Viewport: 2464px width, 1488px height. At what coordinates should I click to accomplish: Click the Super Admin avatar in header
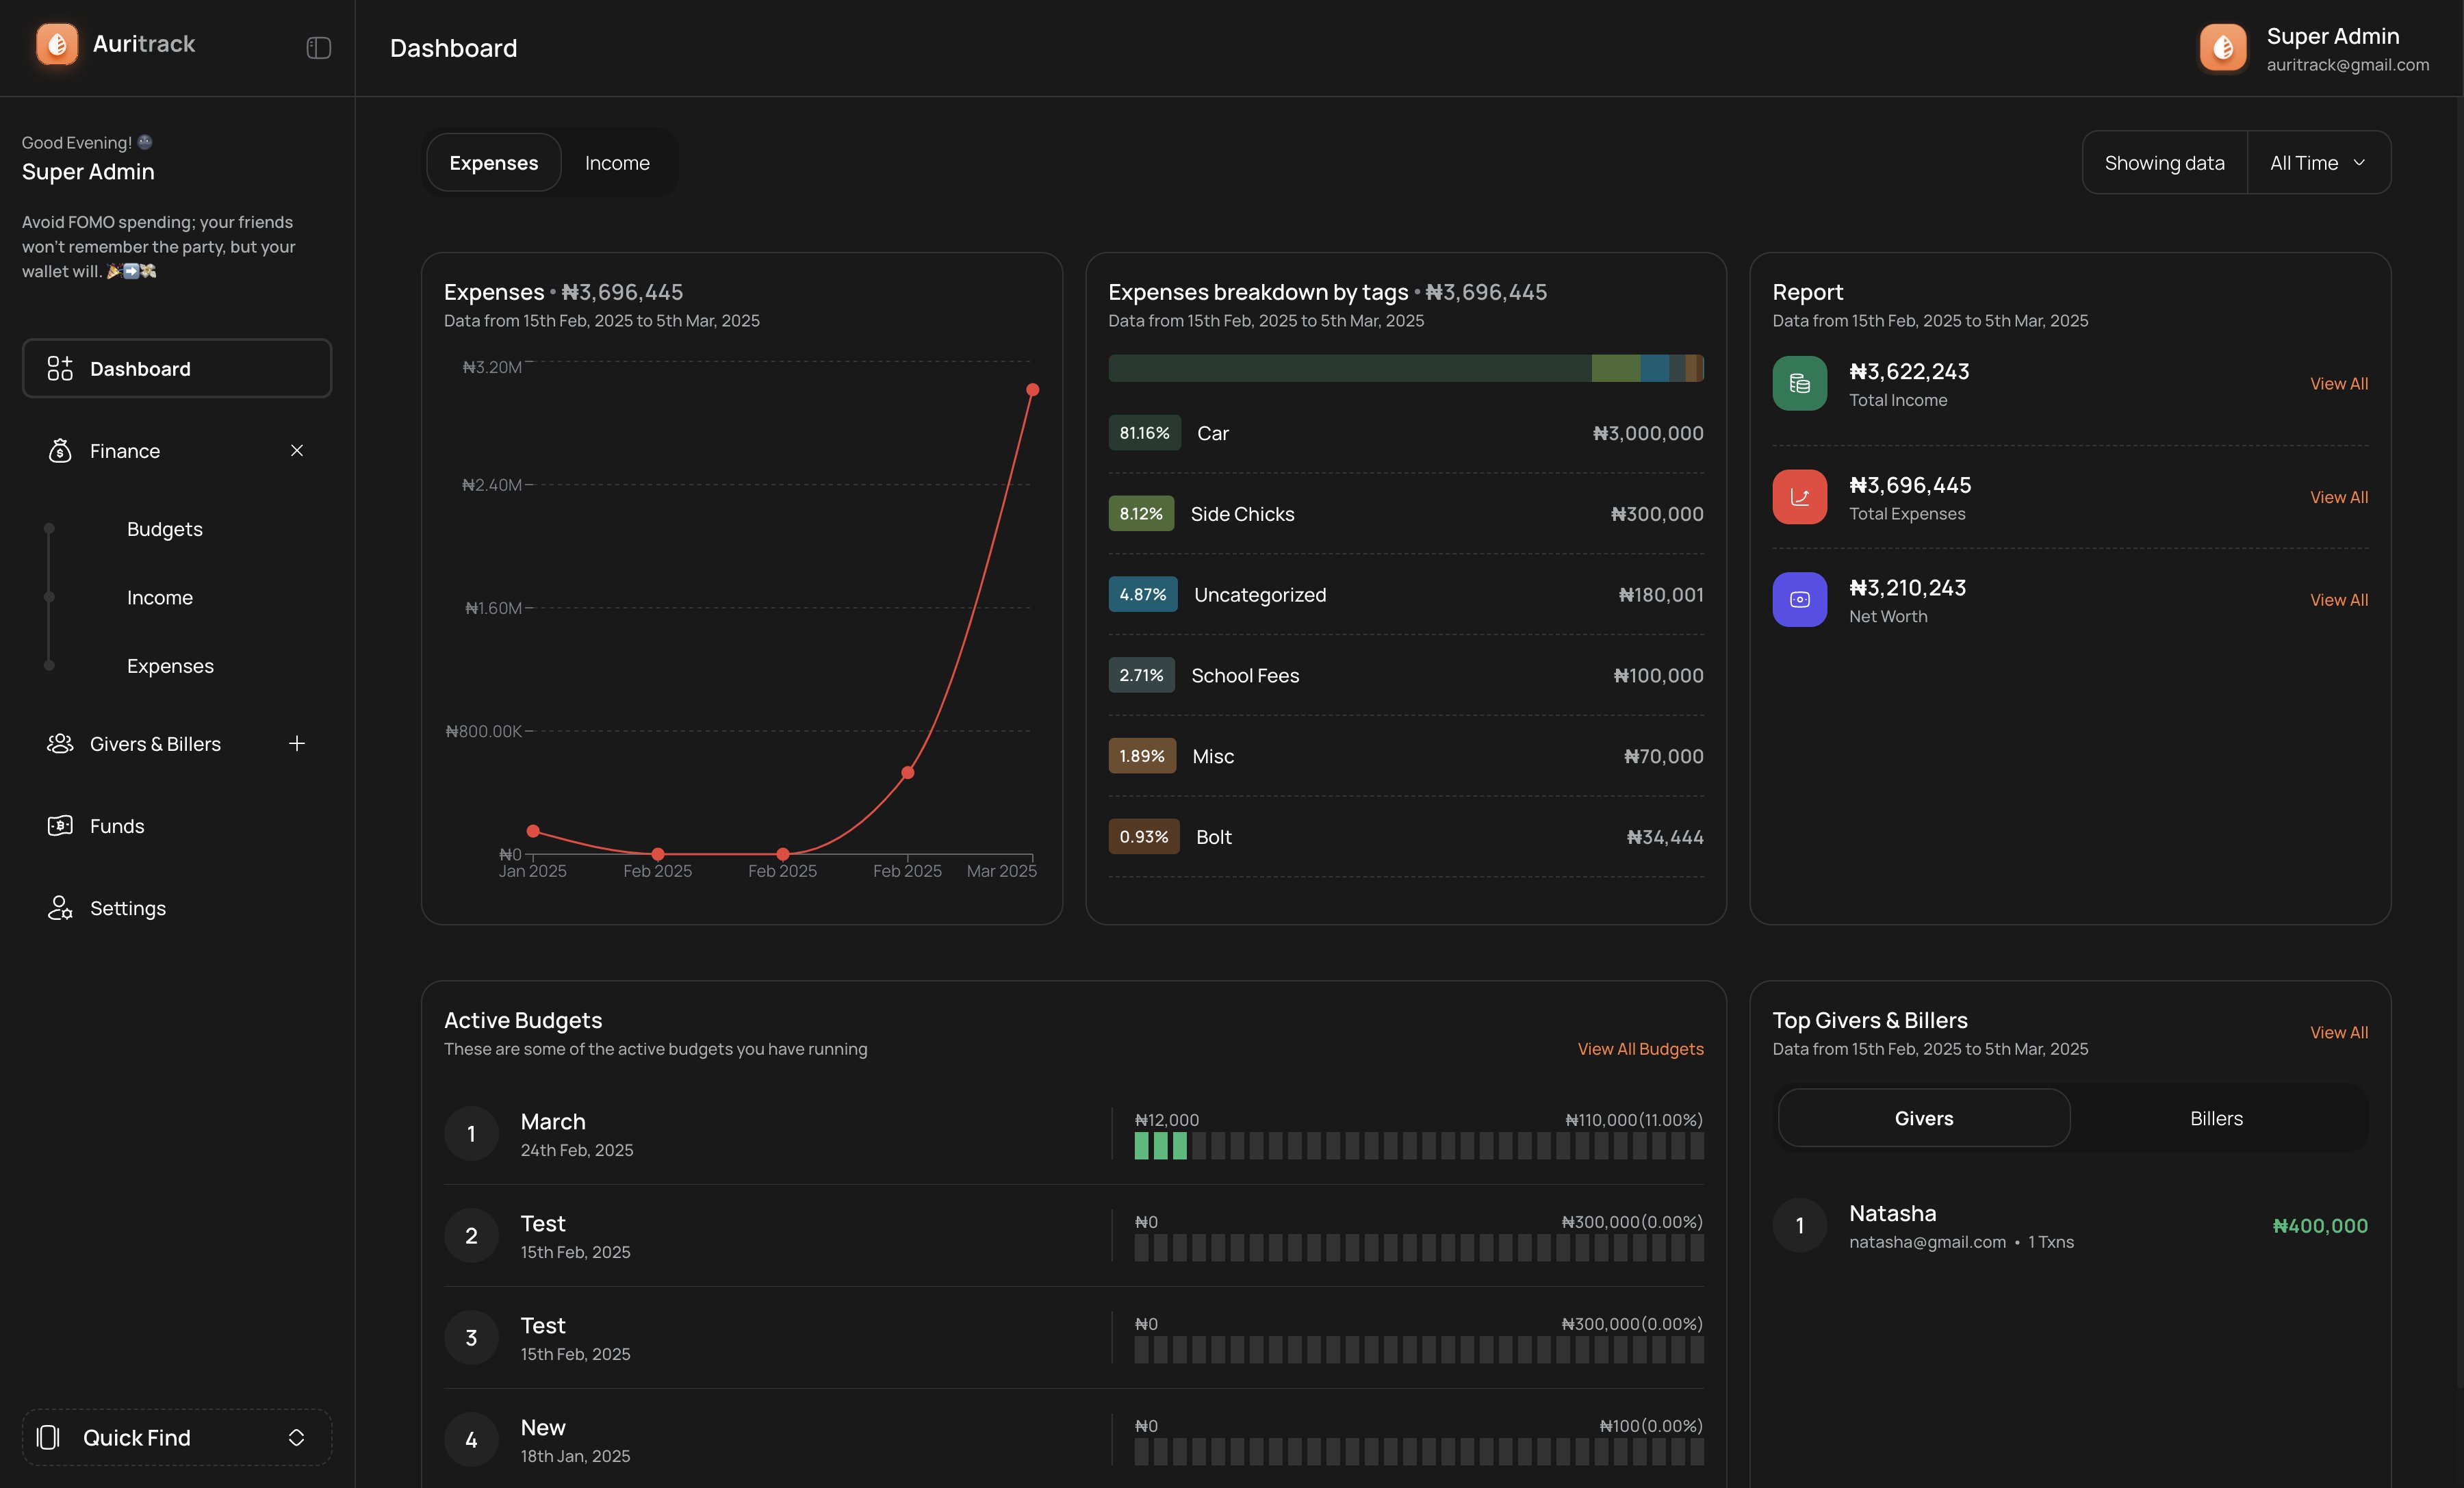coord(2222,48)
